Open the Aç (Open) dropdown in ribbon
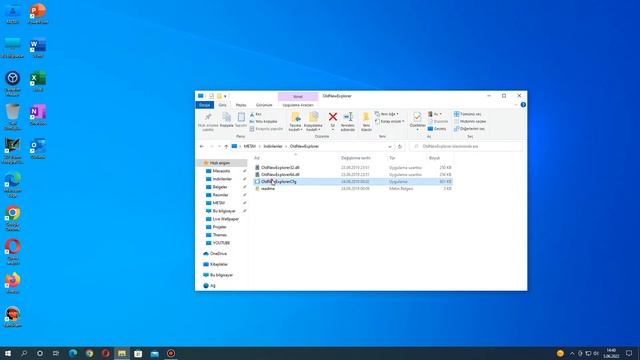Screen dimensions: 640x360 (x=435, y=114)
